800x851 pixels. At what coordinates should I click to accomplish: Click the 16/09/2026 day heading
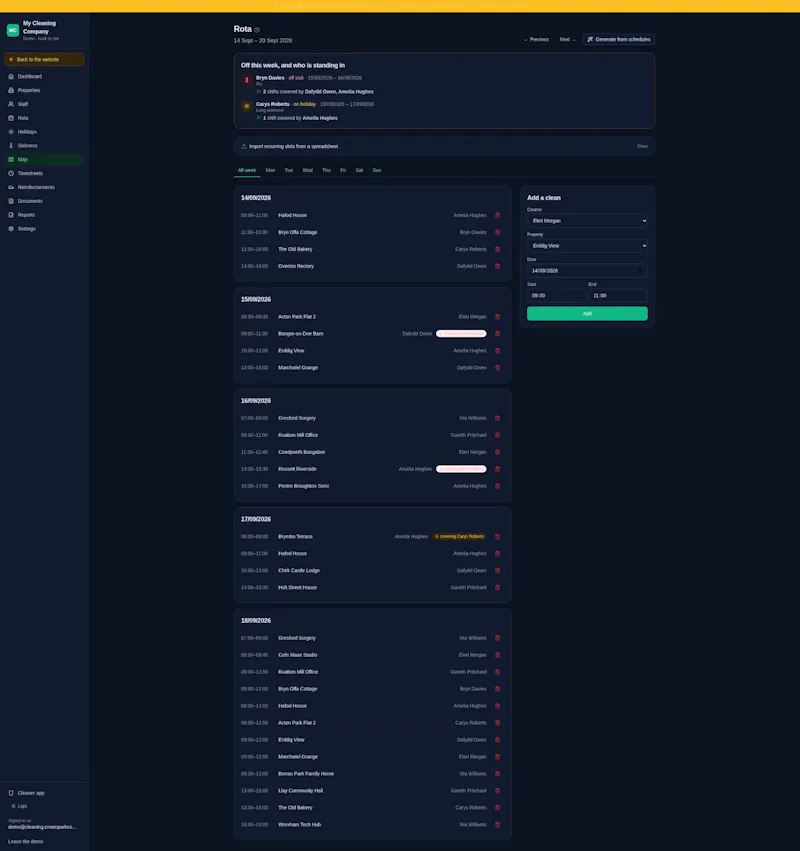point(256,401)
